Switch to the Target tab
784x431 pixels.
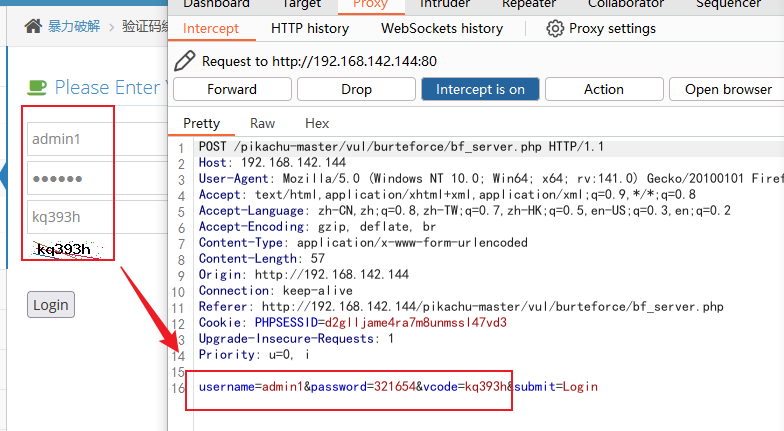(x=301, y=4)
